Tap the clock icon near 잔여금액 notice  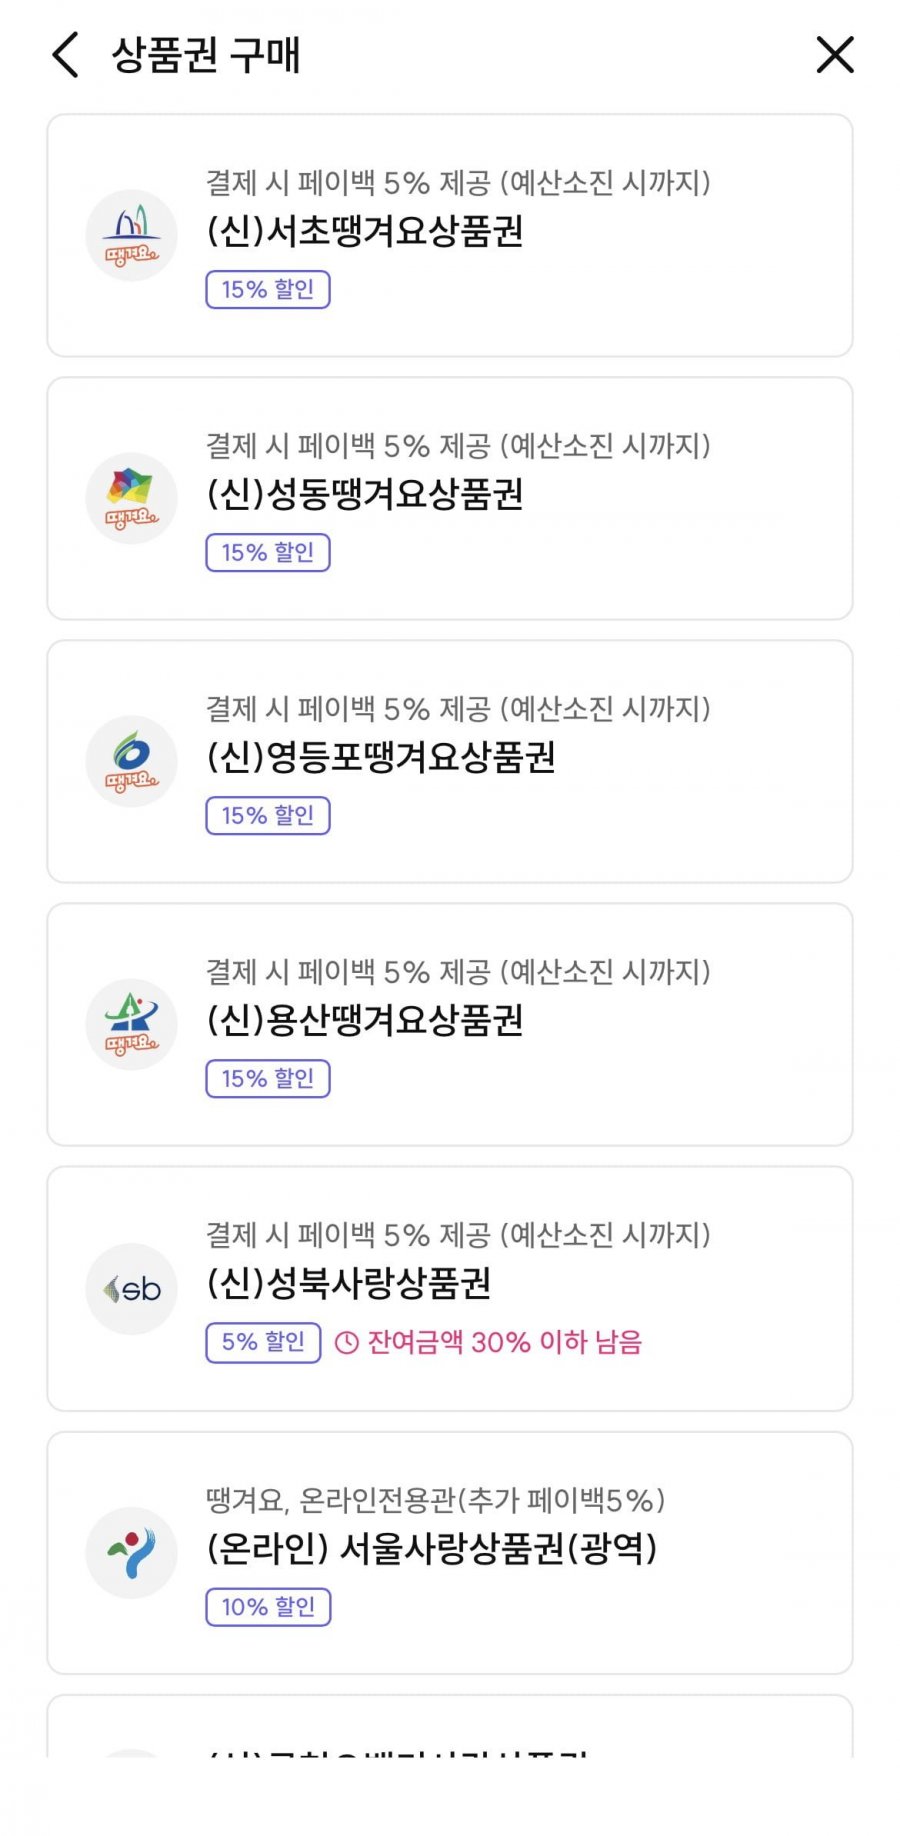pos(346,1342)
